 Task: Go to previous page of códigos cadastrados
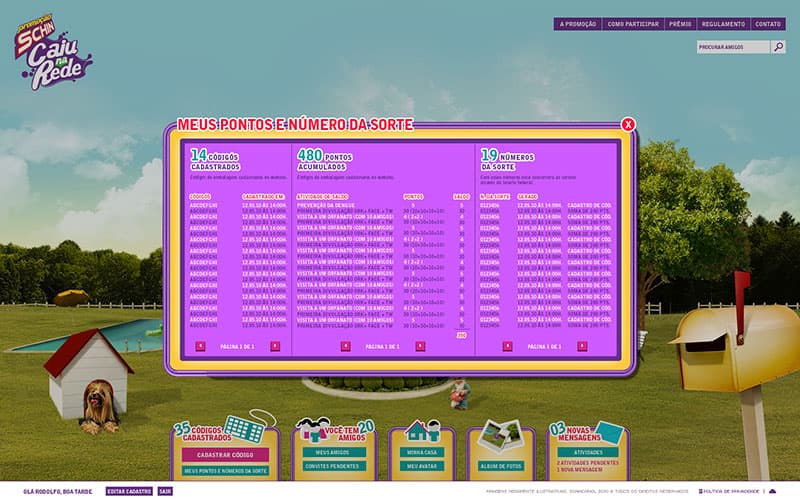click(200, 346)
